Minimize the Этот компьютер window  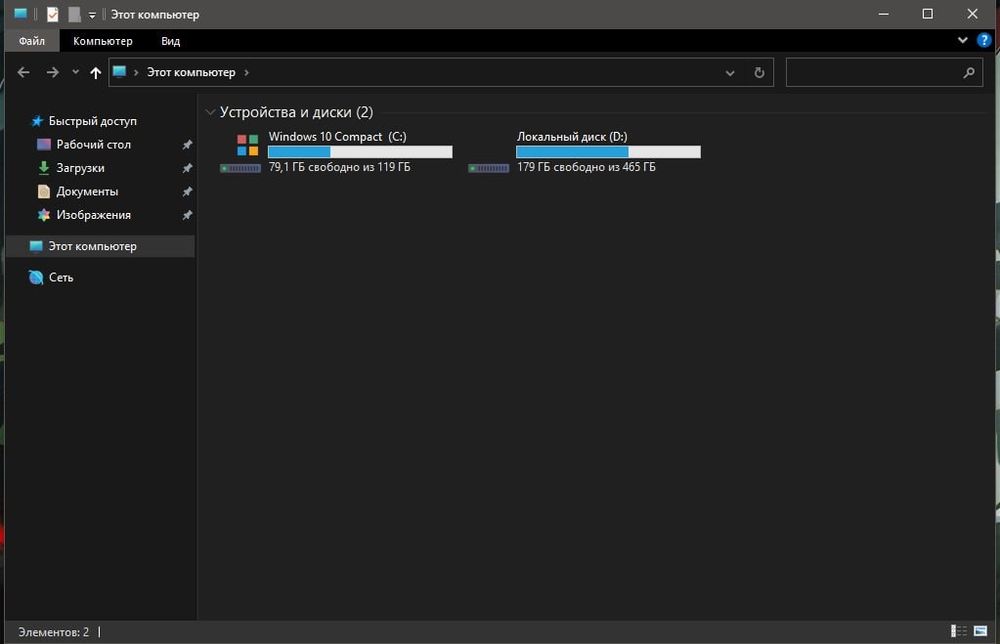pyautogui.click(x=883, y=14)
